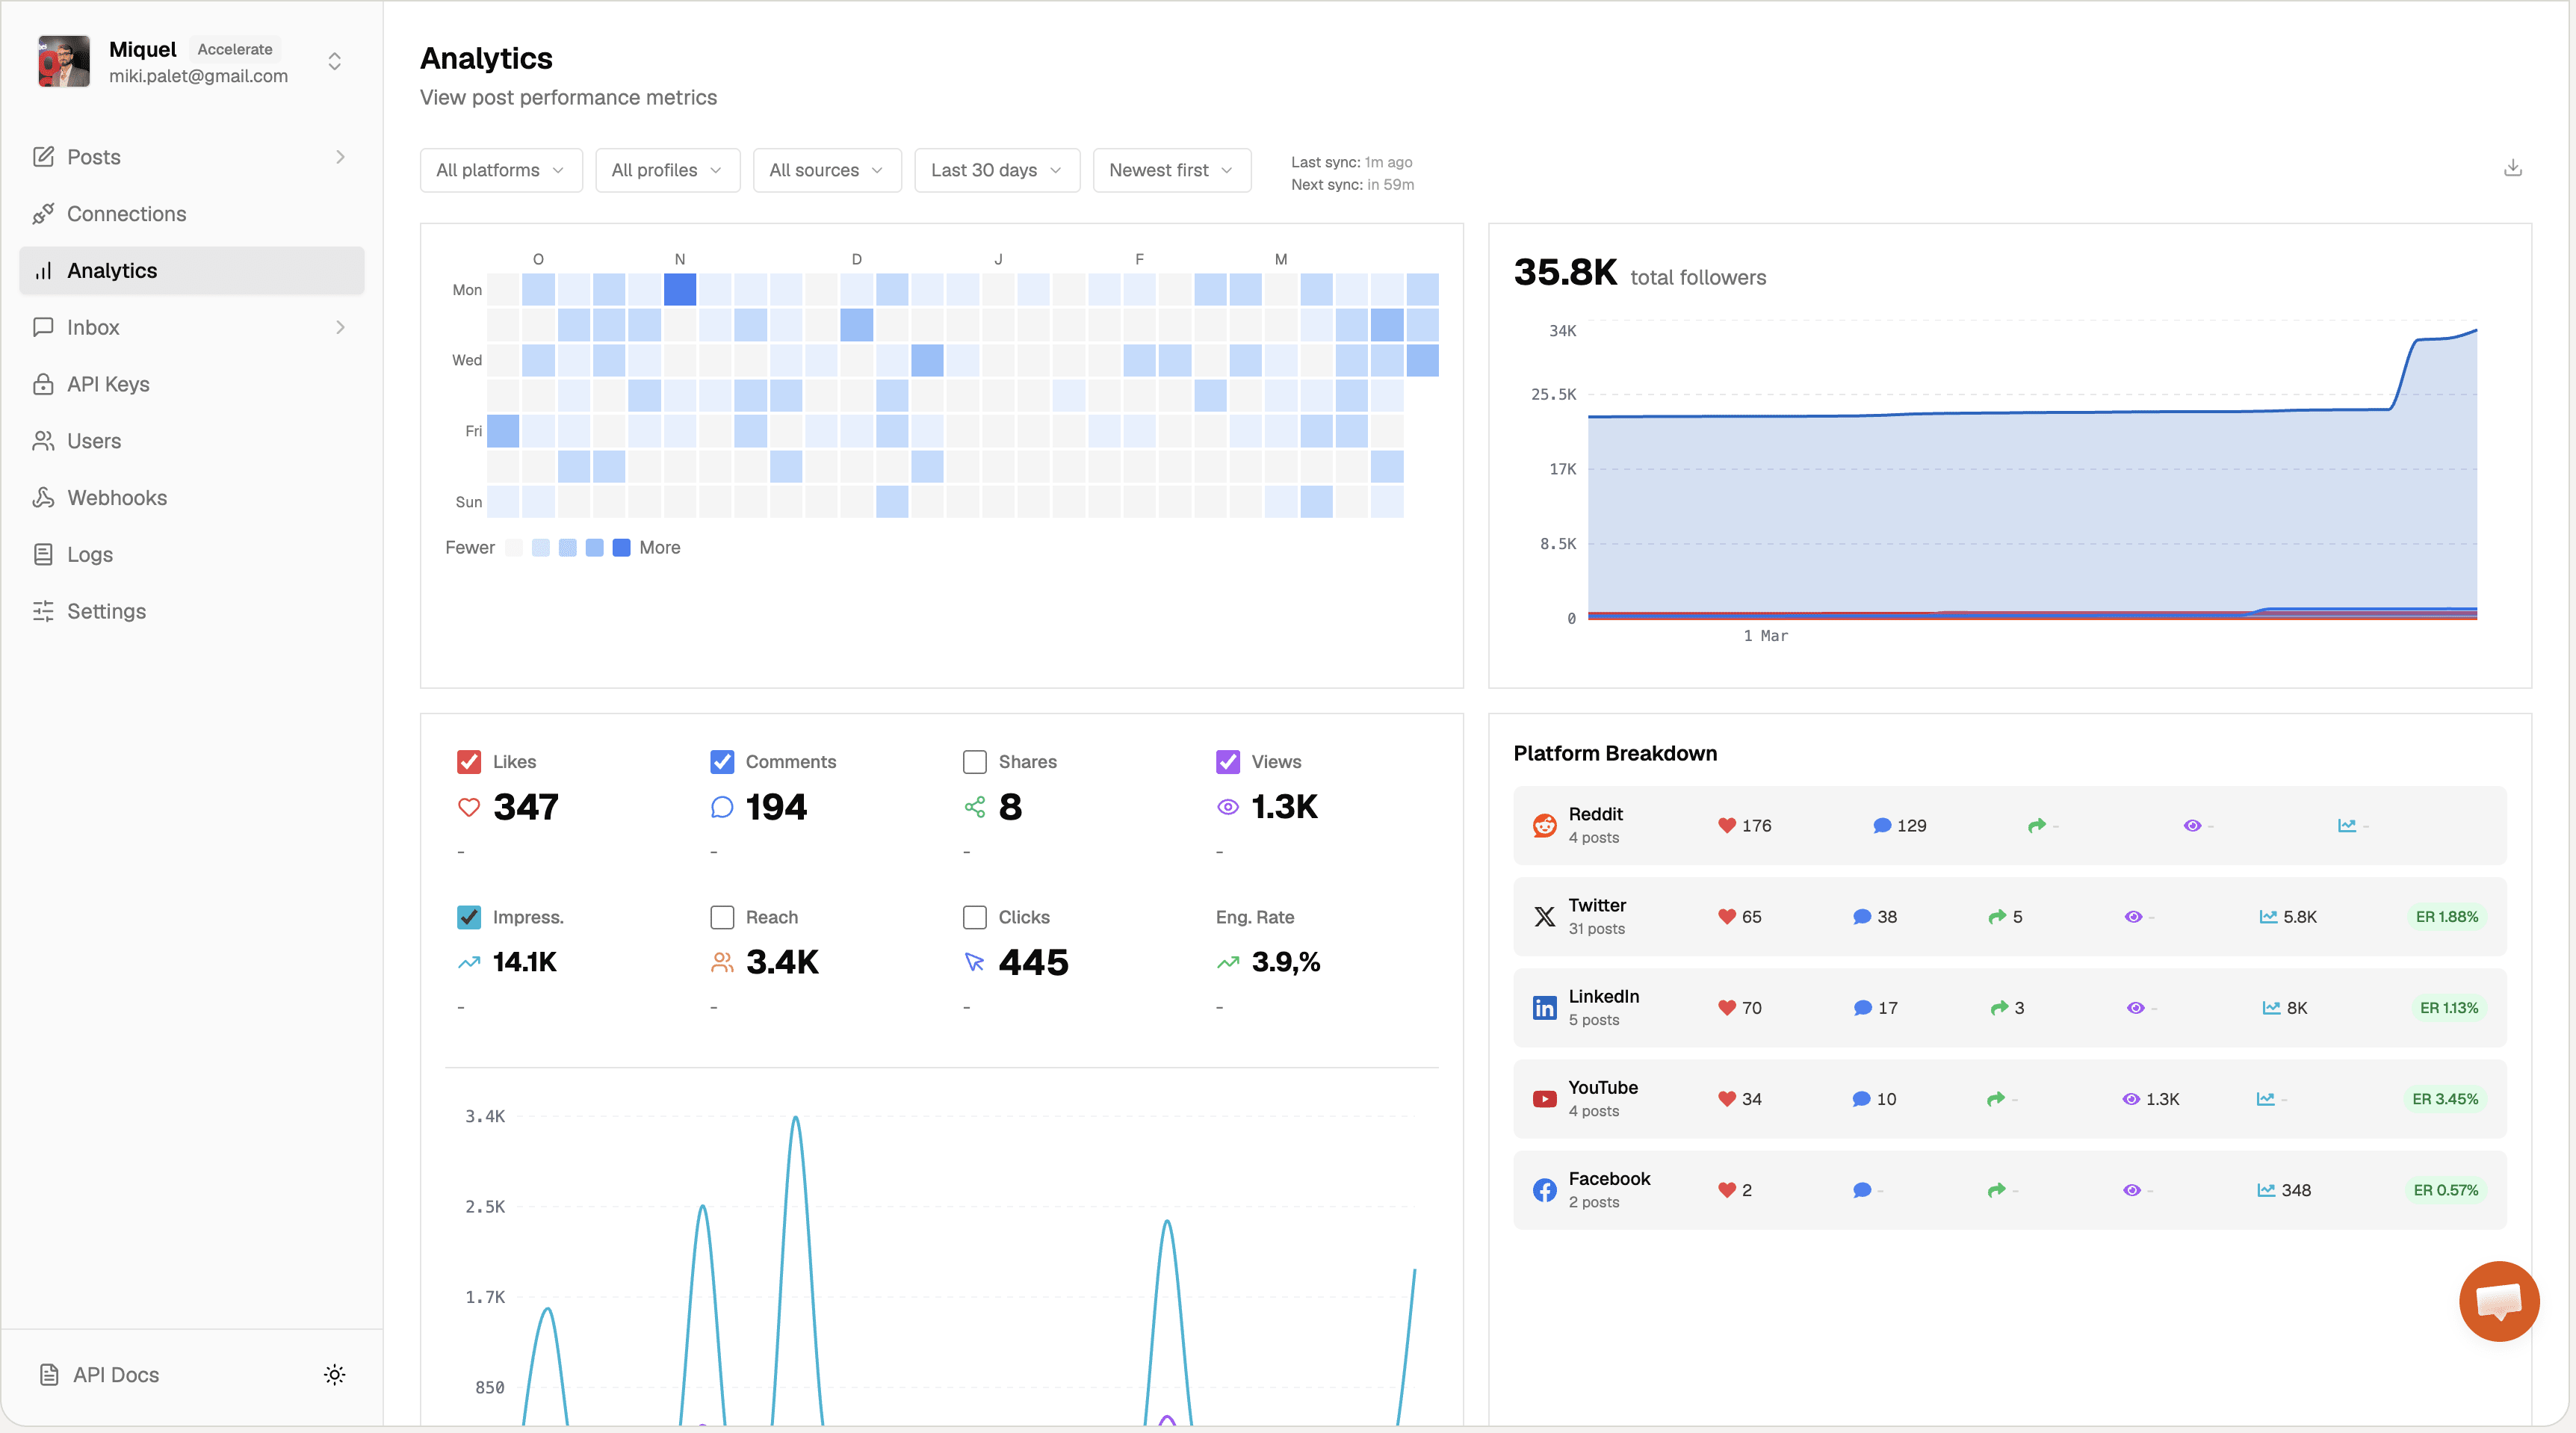Uncheck the Likes metric checkbox
The image size is (2576, 1433).
pos(469,762)
